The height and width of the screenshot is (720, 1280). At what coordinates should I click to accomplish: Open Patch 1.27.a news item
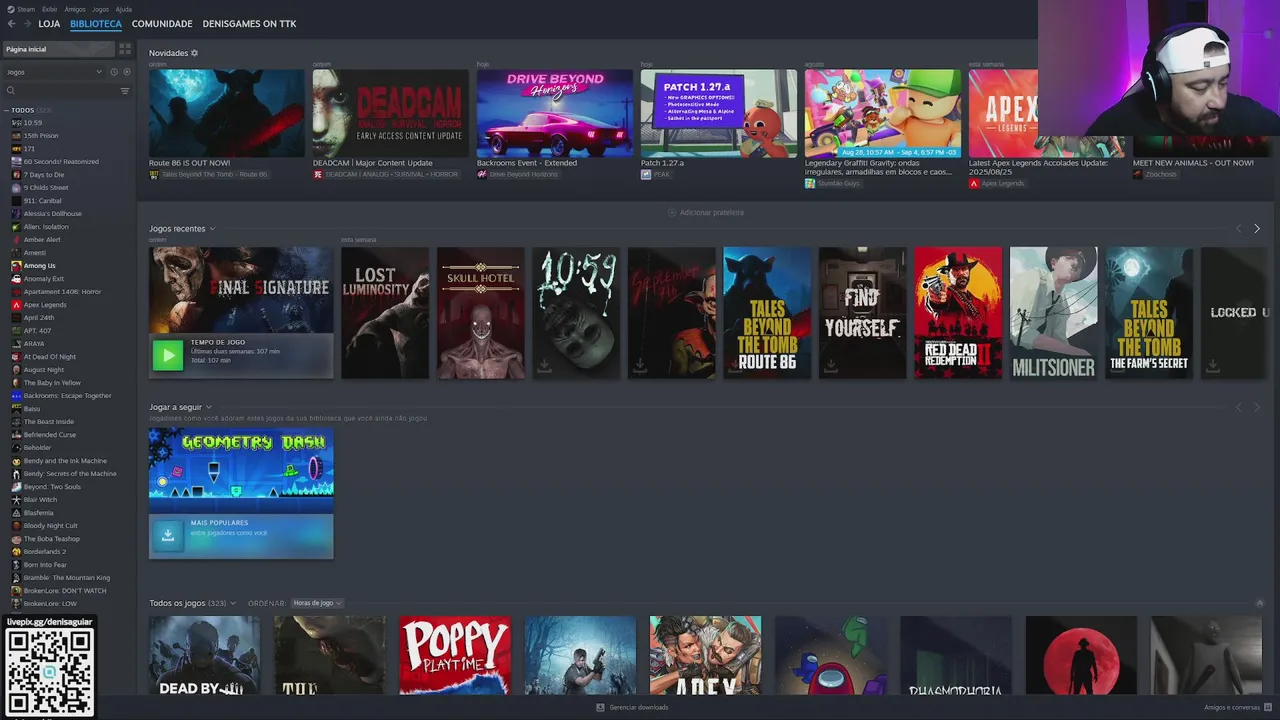pyautogui.click(x=719, y=113)
